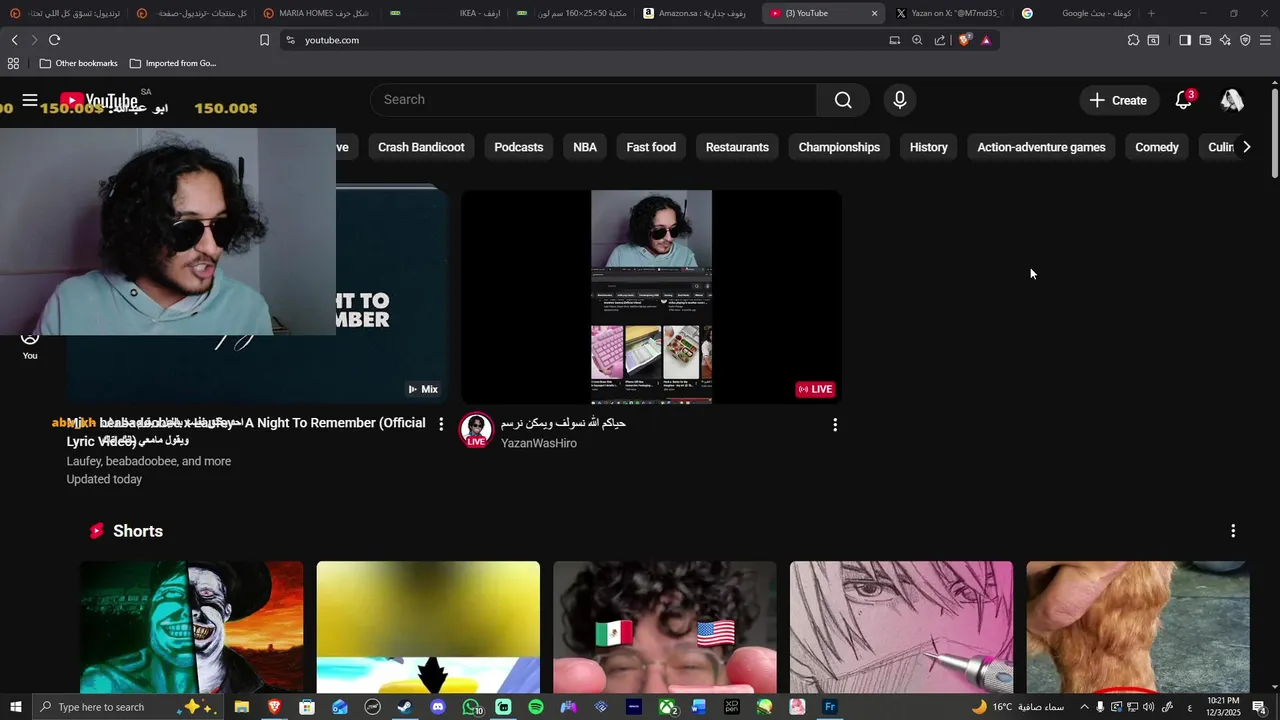Open the volume speaker icon in tray
The height and width of the screenshot is (720, 1280).
[x=1149, y=707]
